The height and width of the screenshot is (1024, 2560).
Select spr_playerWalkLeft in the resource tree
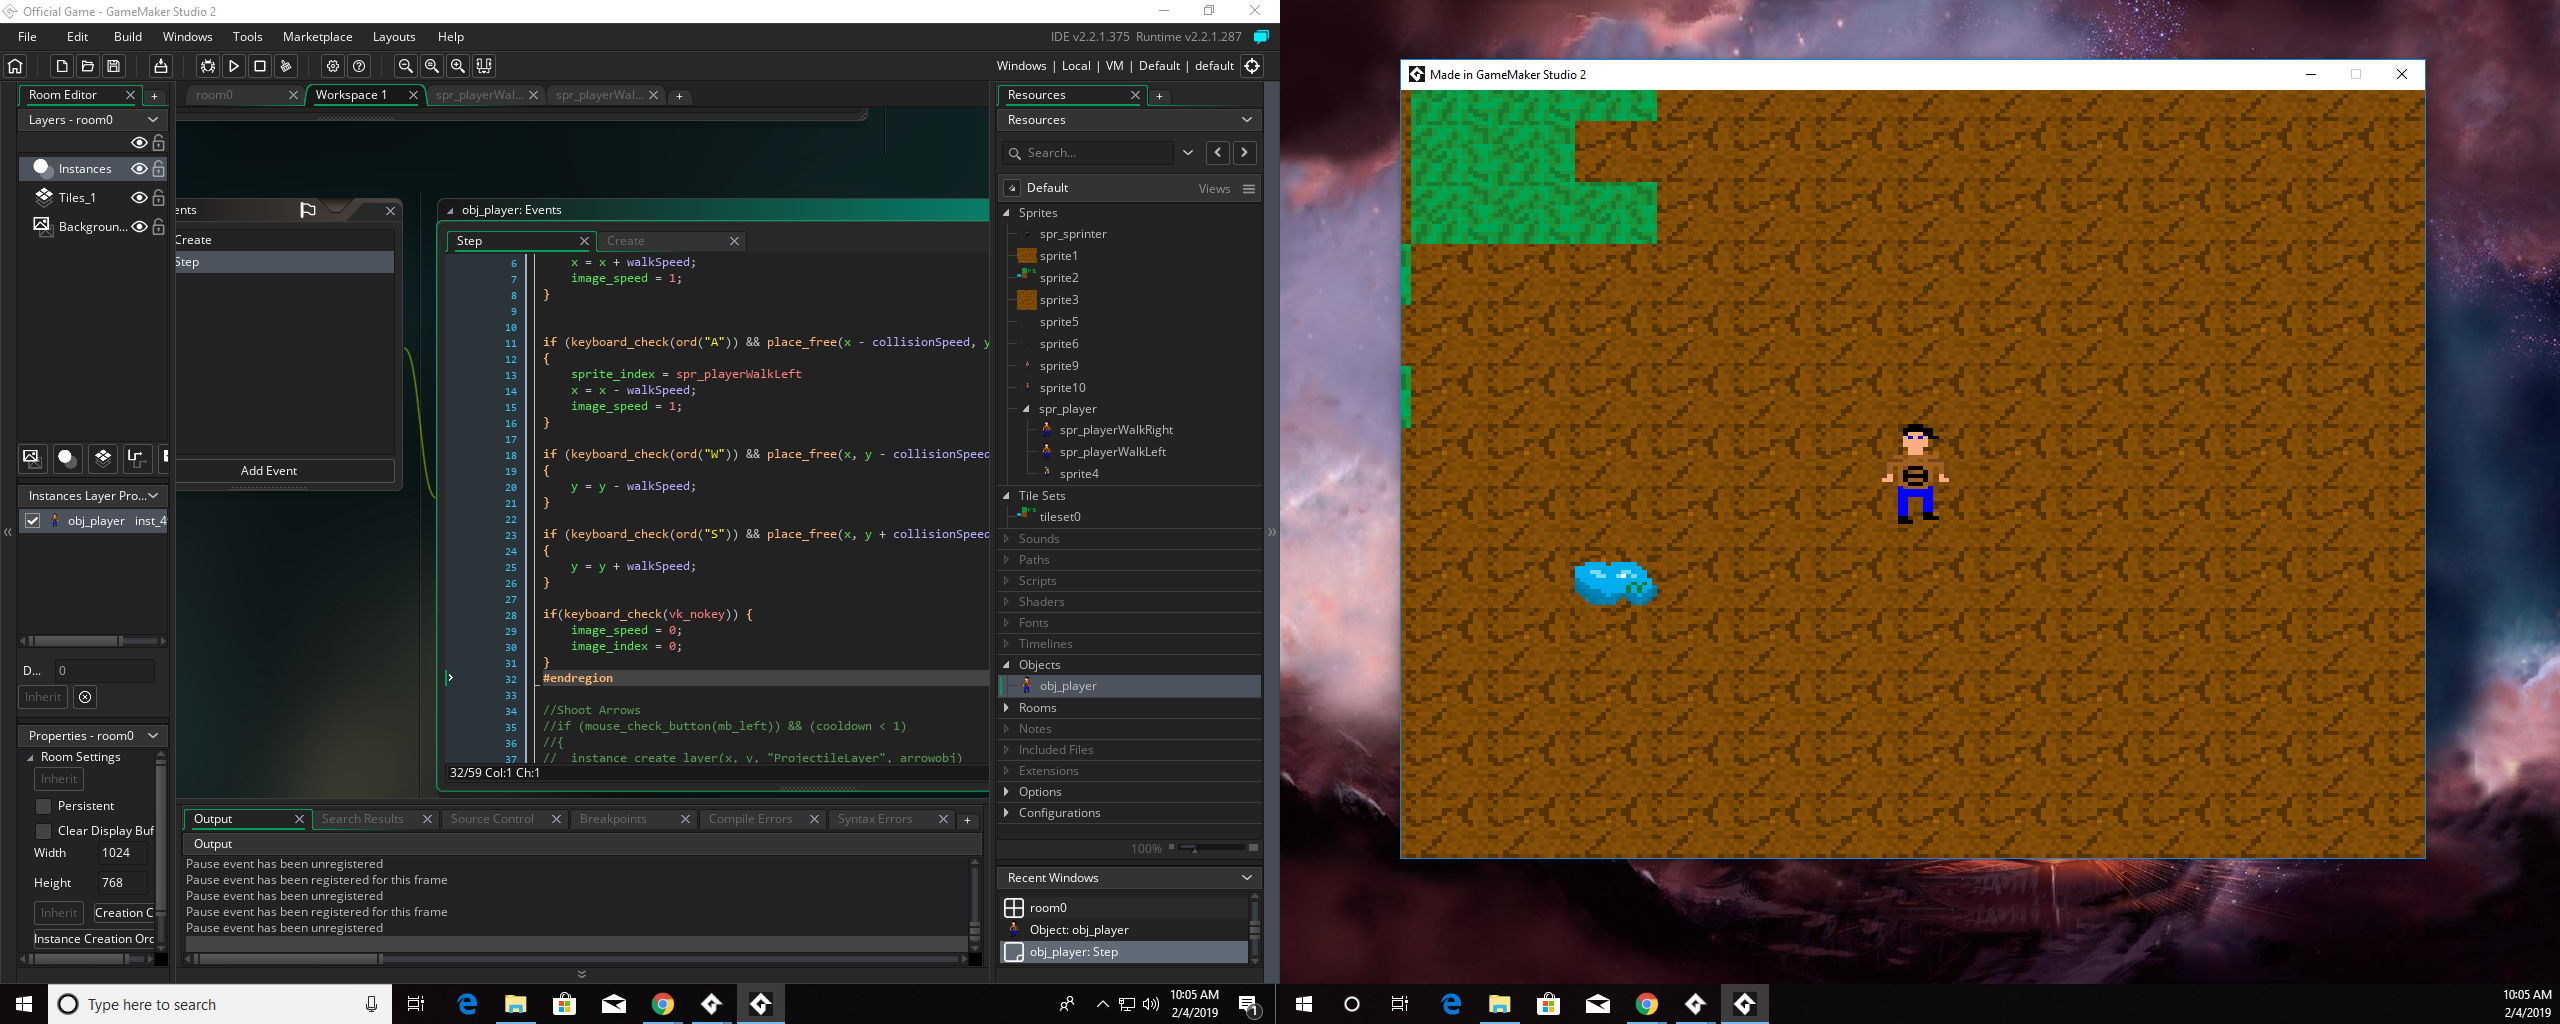pos(1111,451)
